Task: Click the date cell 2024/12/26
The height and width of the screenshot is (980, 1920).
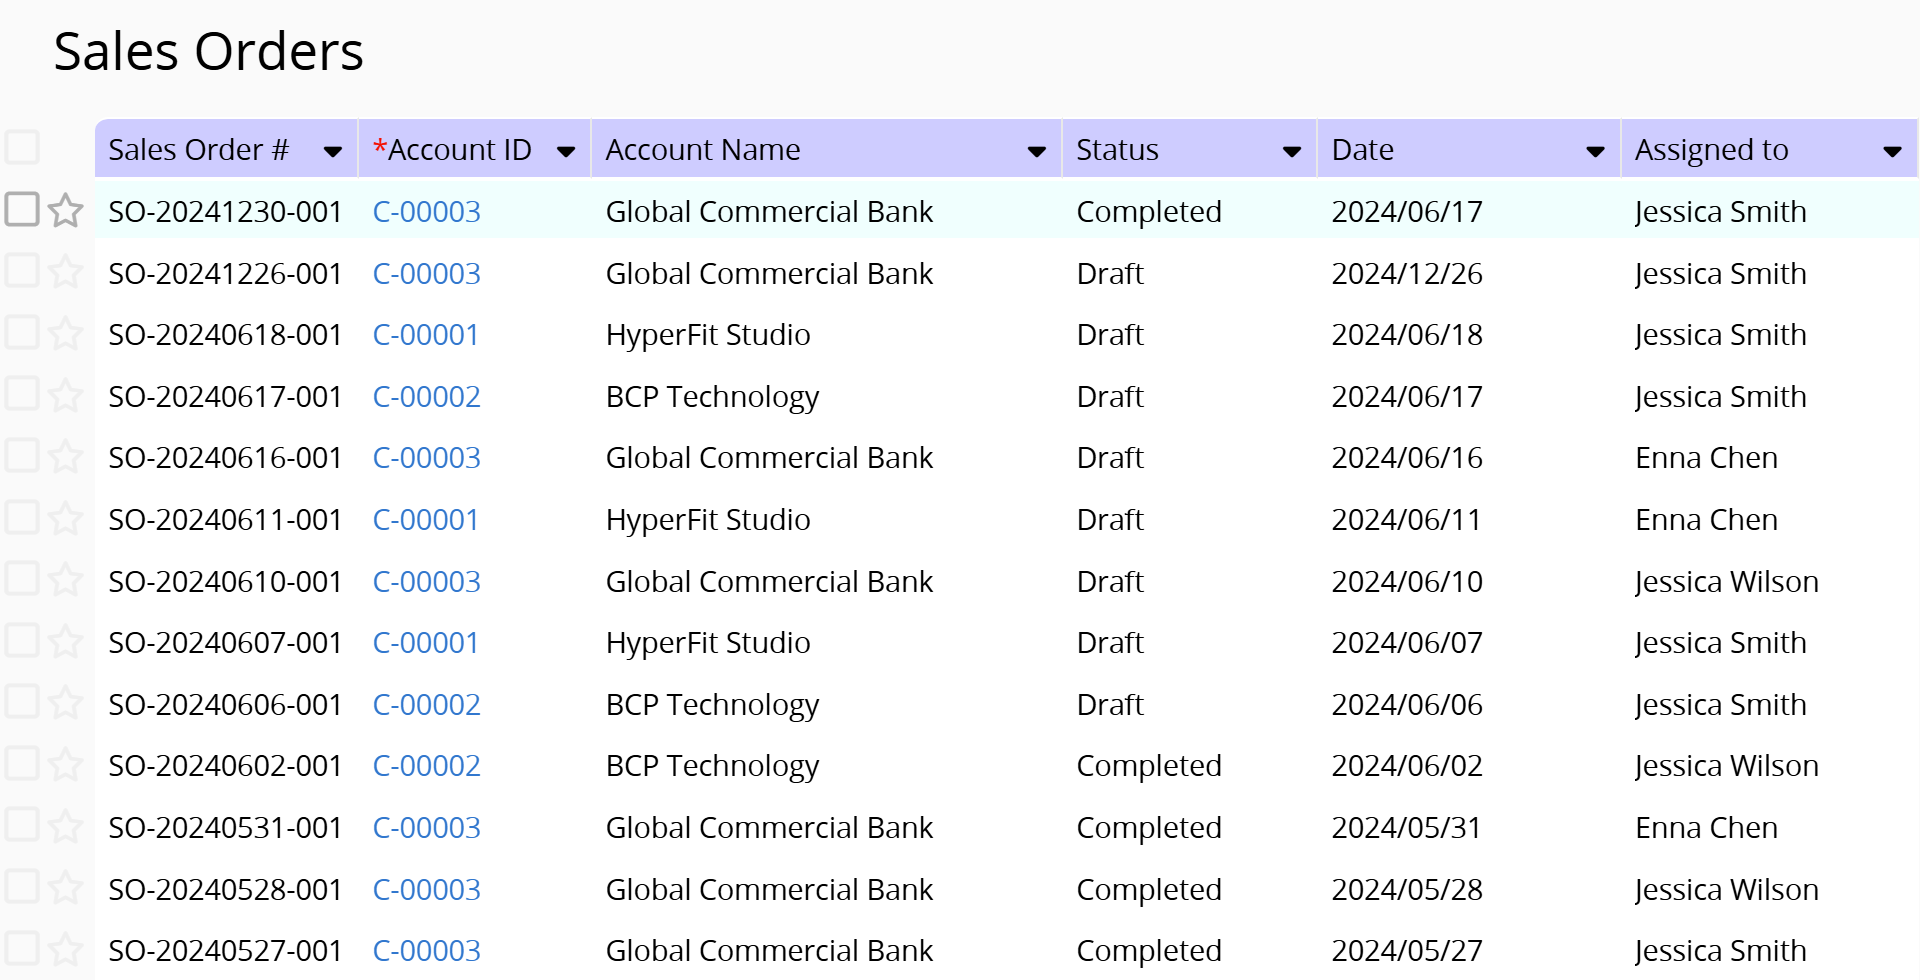Action: click(x=1407, y=274)
